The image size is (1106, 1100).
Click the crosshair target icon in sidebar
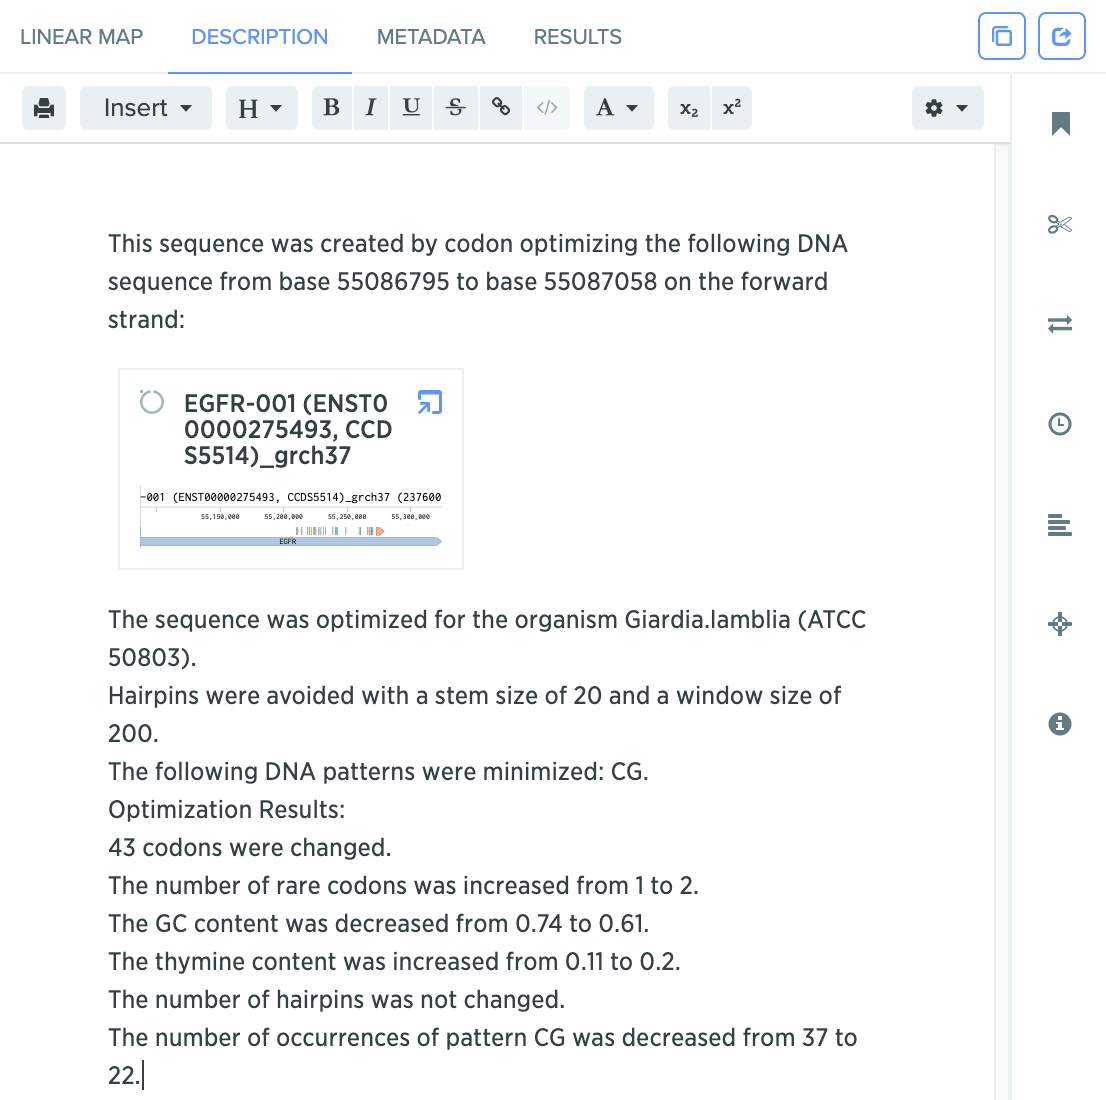point(1060,624)
